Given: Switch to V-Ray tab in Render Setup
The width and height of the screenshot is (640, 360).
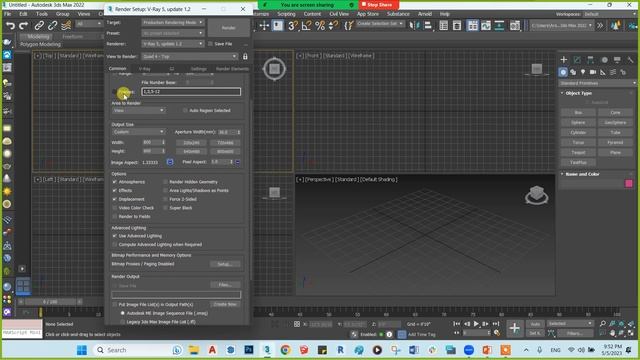Looking at the screenshot, I should [145, 69].
